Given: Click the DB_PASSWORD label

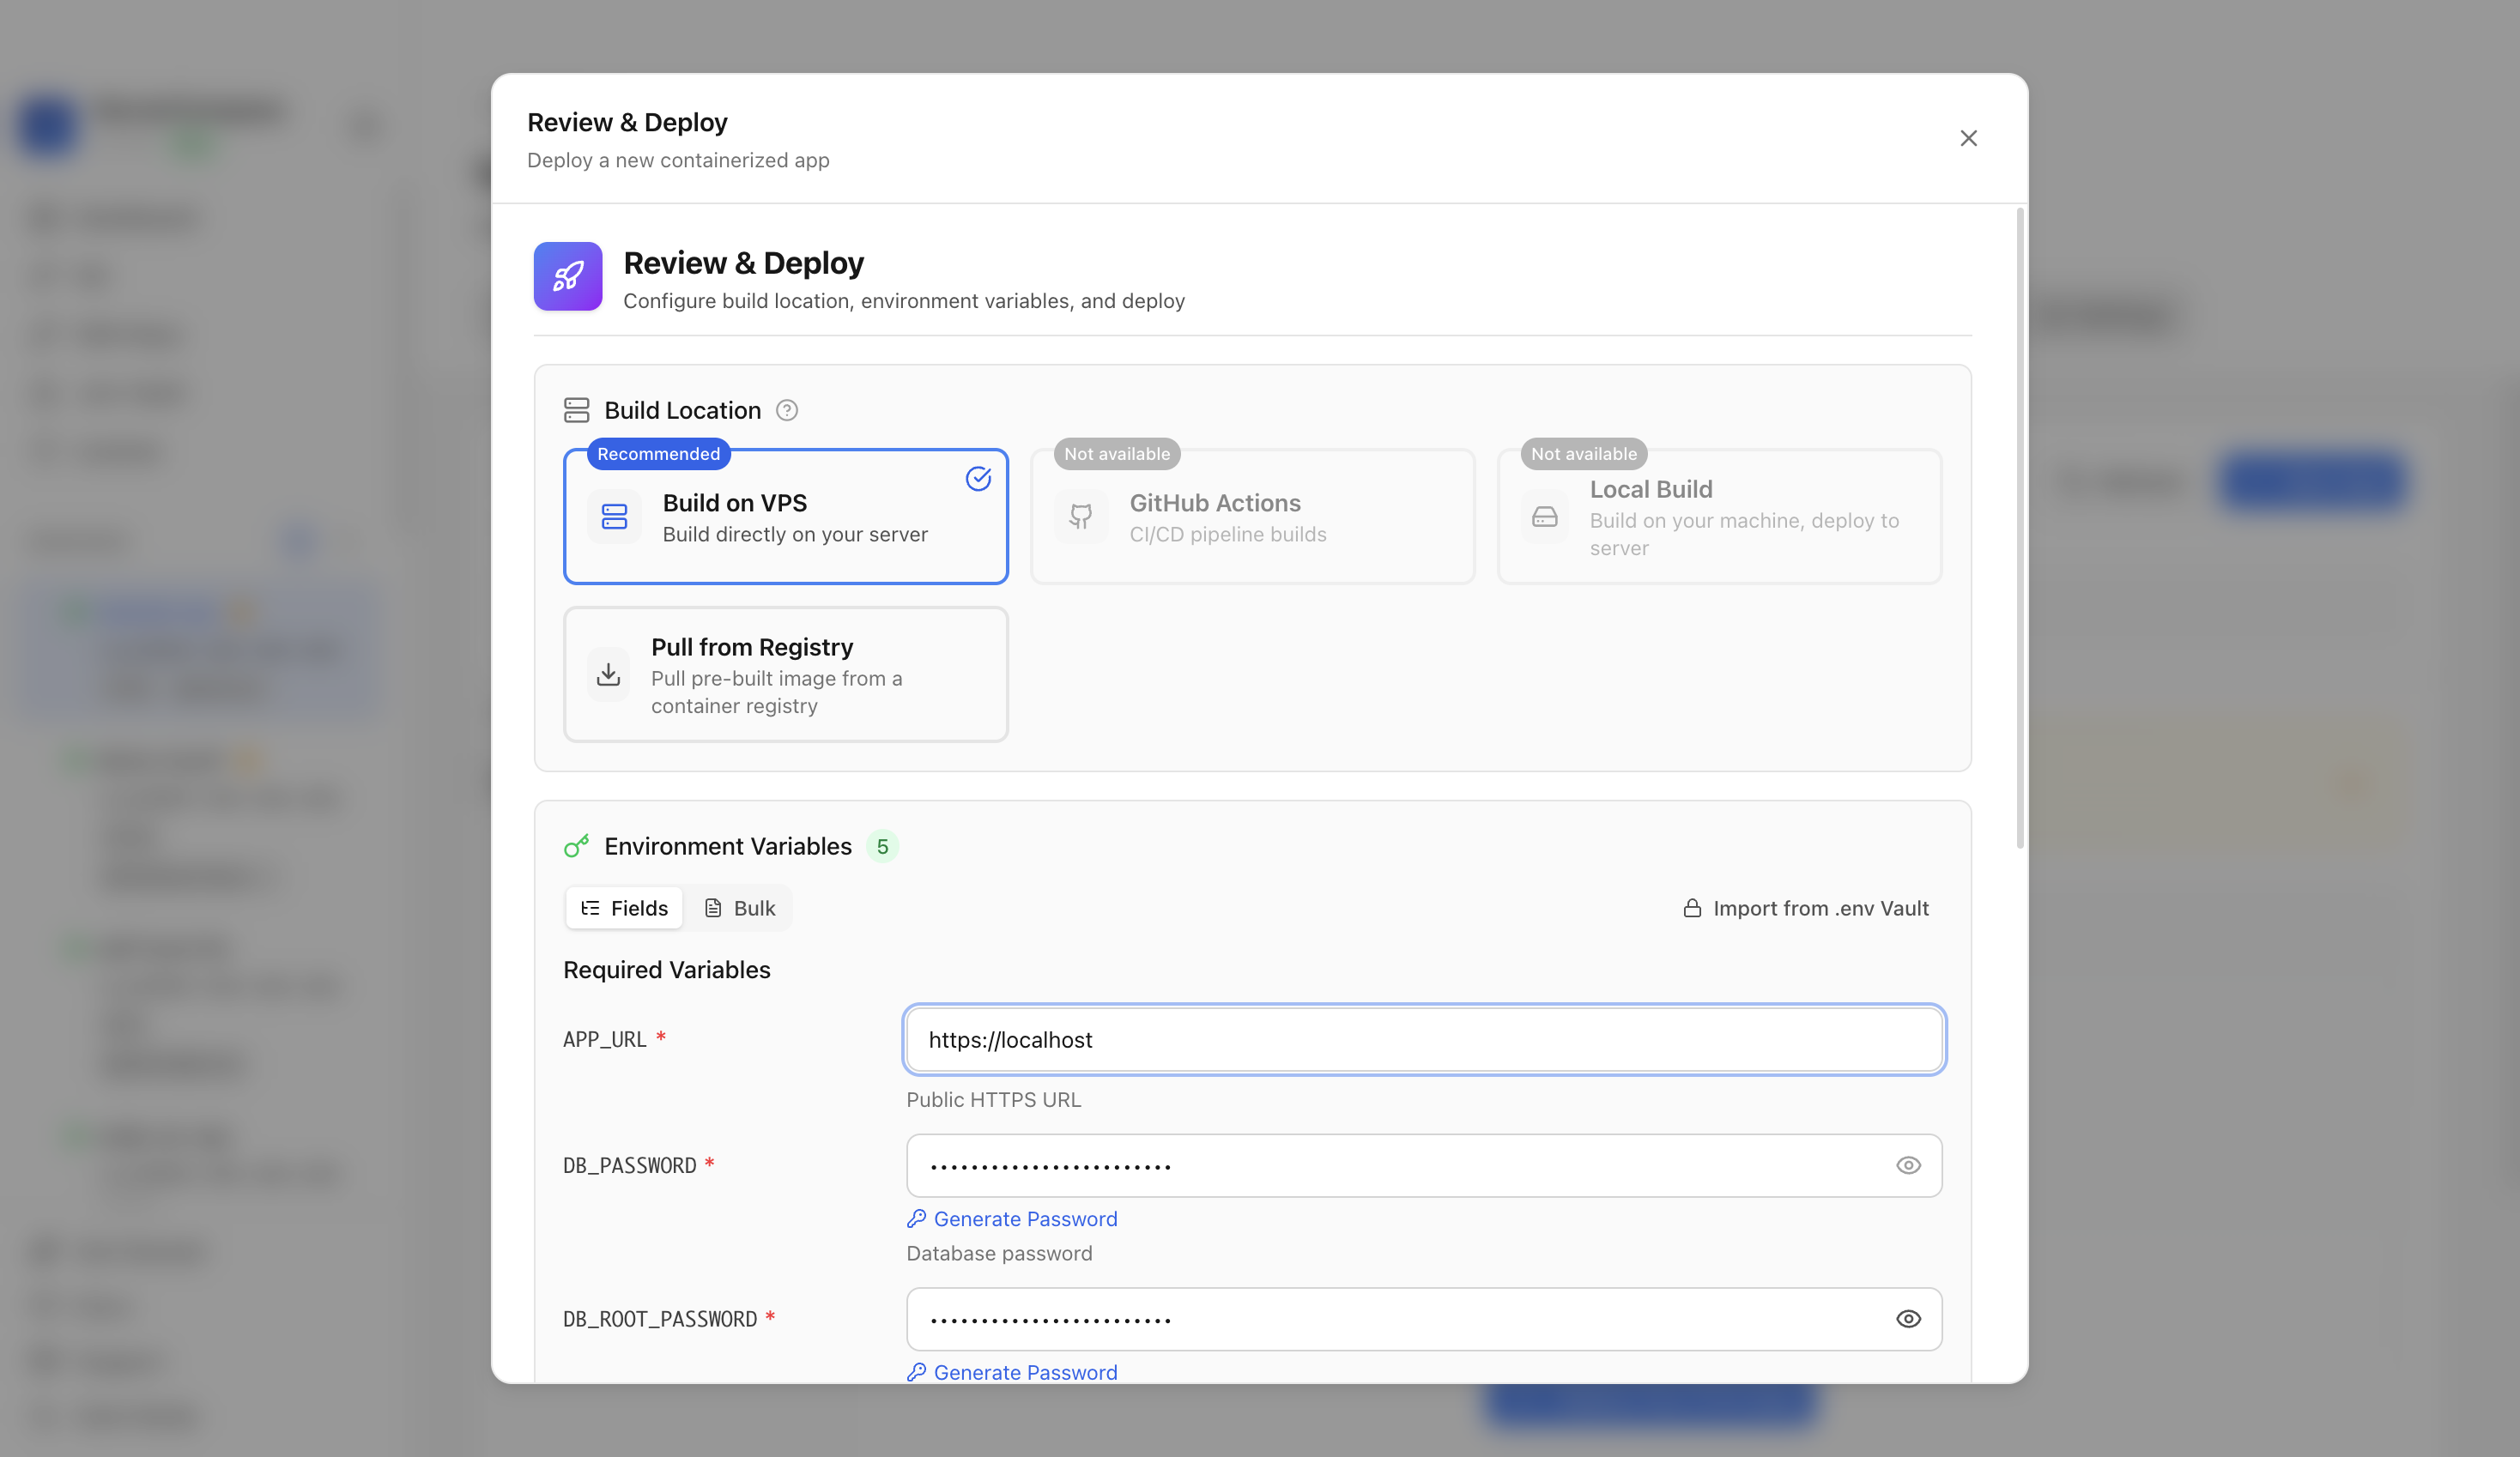Looking at the screenshot, I should coord(630,1165).
